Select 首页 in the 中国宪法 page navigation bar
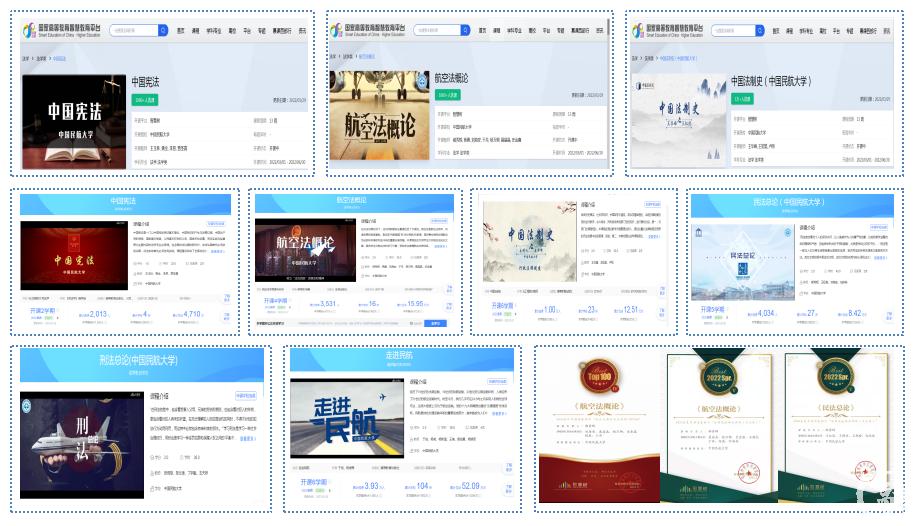Screen dimensions: 916x526 [x=182, y=31]
